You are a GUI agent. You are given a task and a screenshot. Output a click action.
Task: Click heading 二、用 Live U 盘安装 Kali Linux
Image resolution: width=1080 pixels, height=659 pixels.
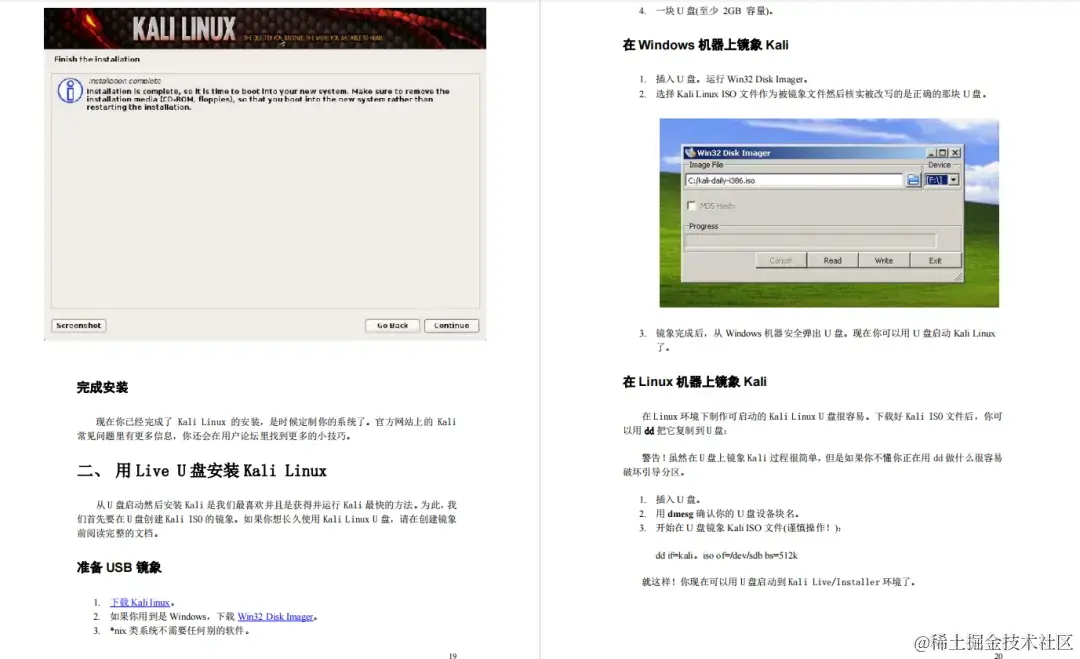coord(202,471)
